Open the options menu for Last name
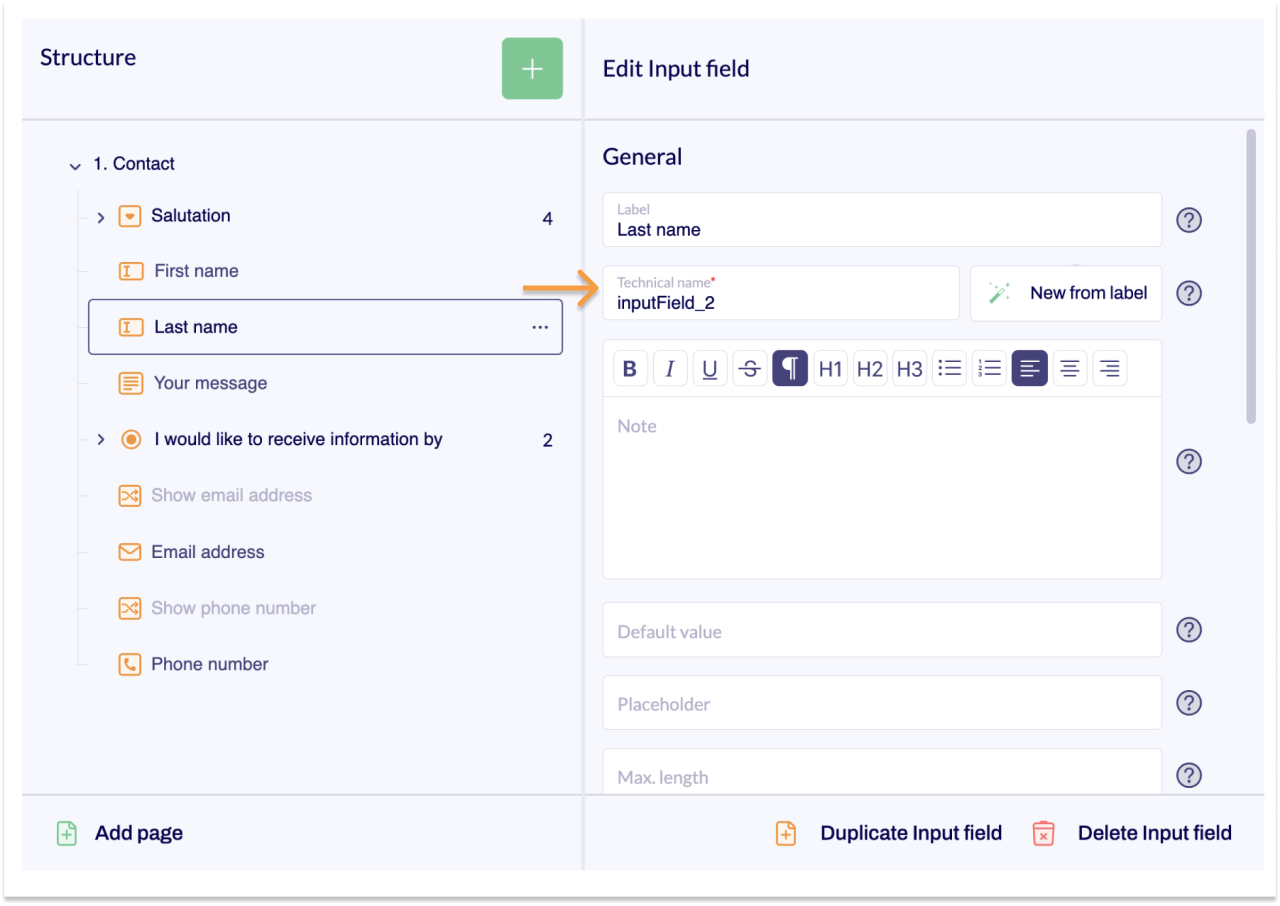Image resolution: width=1280 pixels, height=906 pixels. (x=539, y=327)
